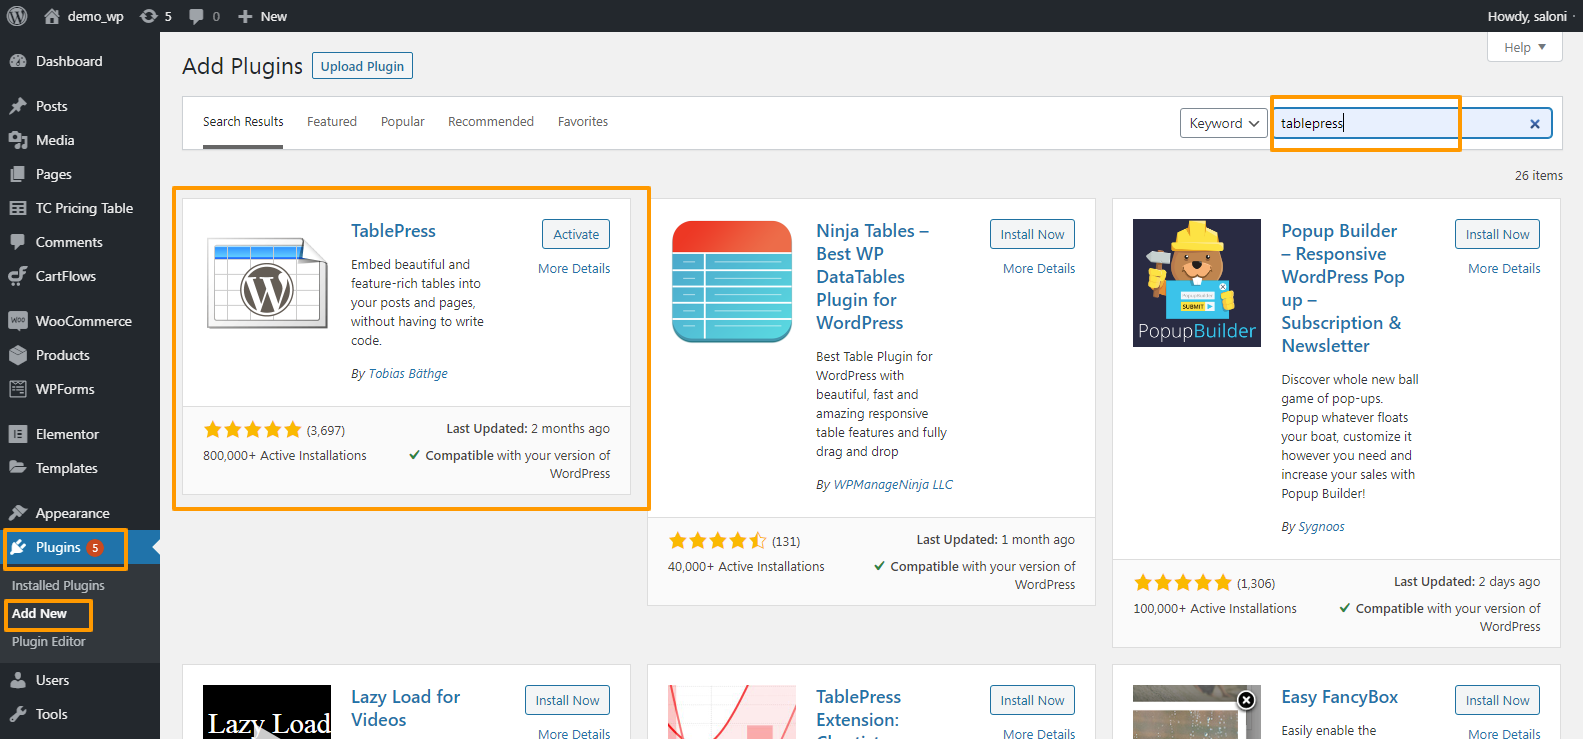Open Users in the sidebar
This screenshot has width=1583, height=739.
click(x=52, y=680)
